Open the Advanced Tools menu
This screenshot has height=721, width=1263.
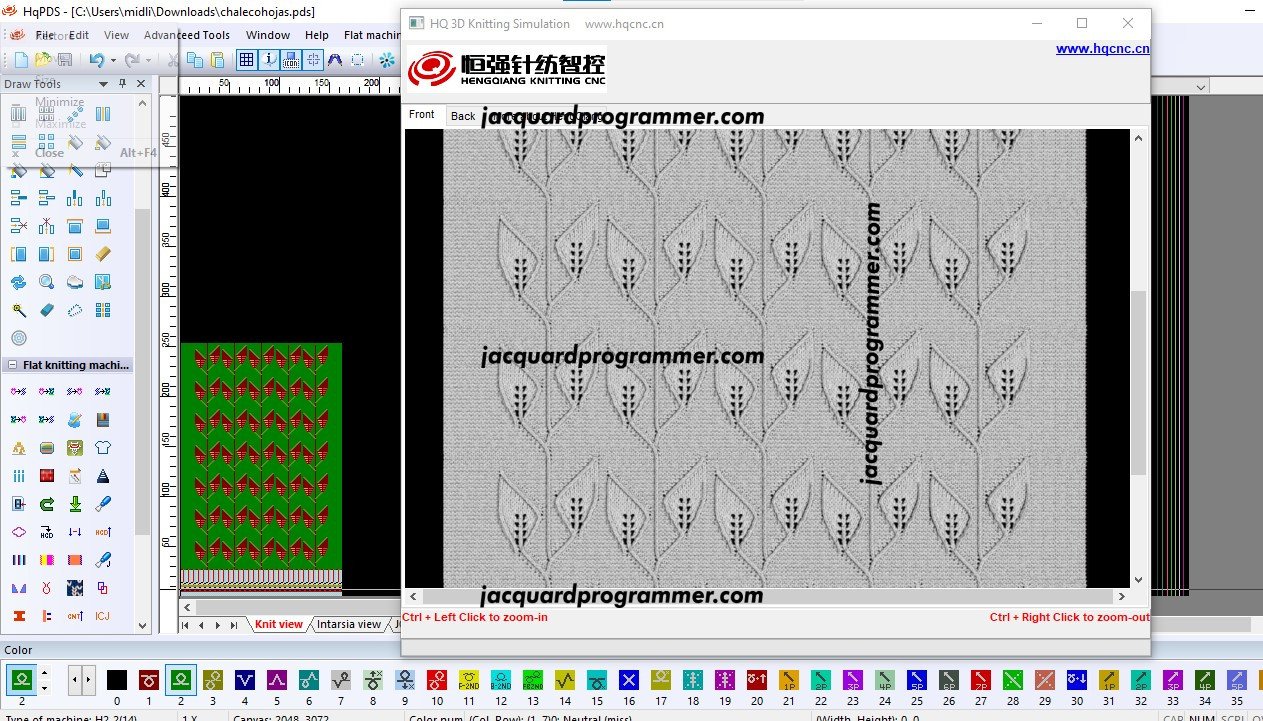[186, 35]
